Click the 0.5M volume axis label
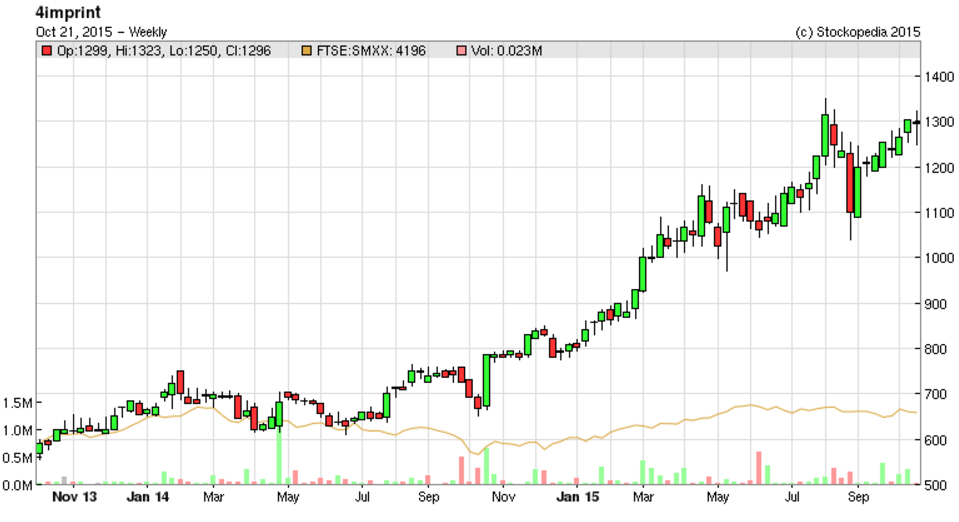Viewport: 959px width, 522px height. [x=17, y=458]
